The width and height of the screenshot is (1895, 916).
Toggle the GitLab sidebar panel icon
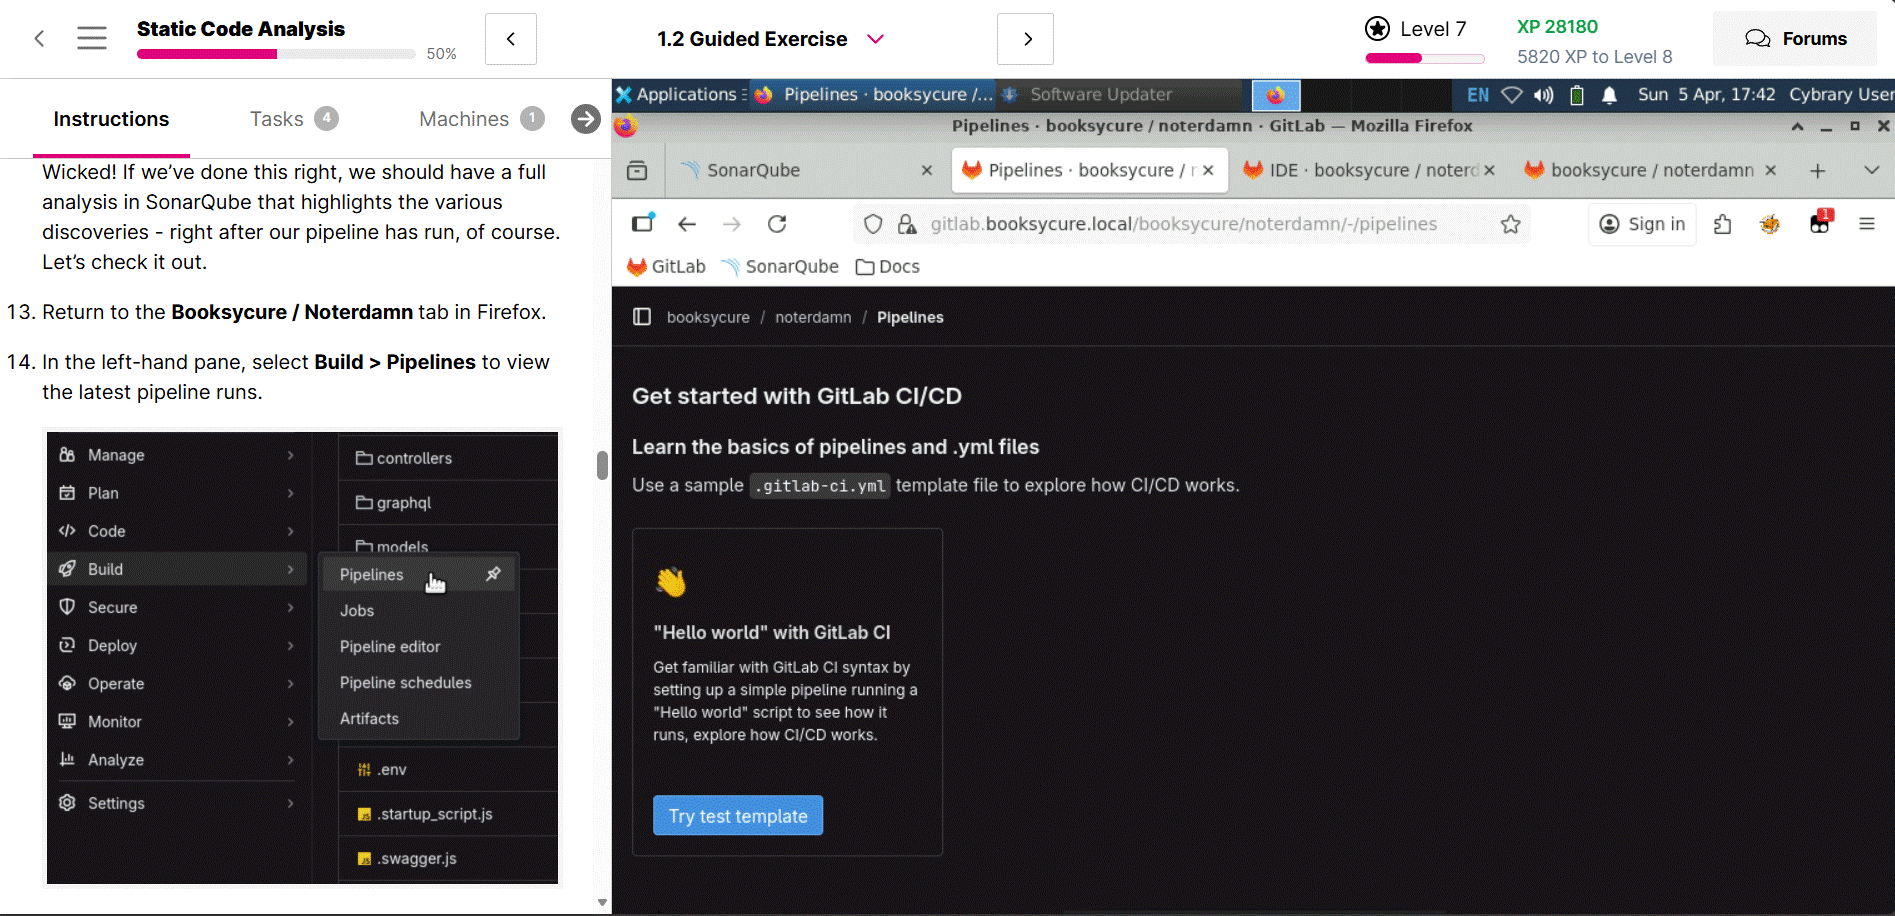pos(642,317)
